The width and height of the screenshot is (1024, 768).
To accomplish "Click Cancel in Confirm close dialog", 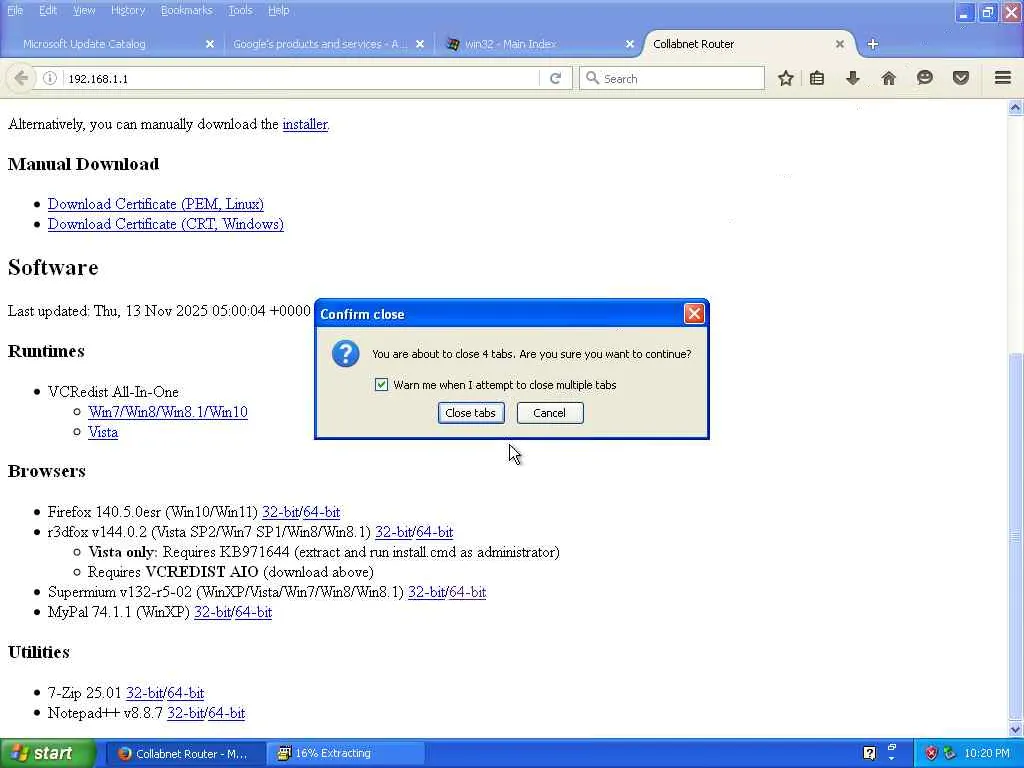I will (550, 413).
